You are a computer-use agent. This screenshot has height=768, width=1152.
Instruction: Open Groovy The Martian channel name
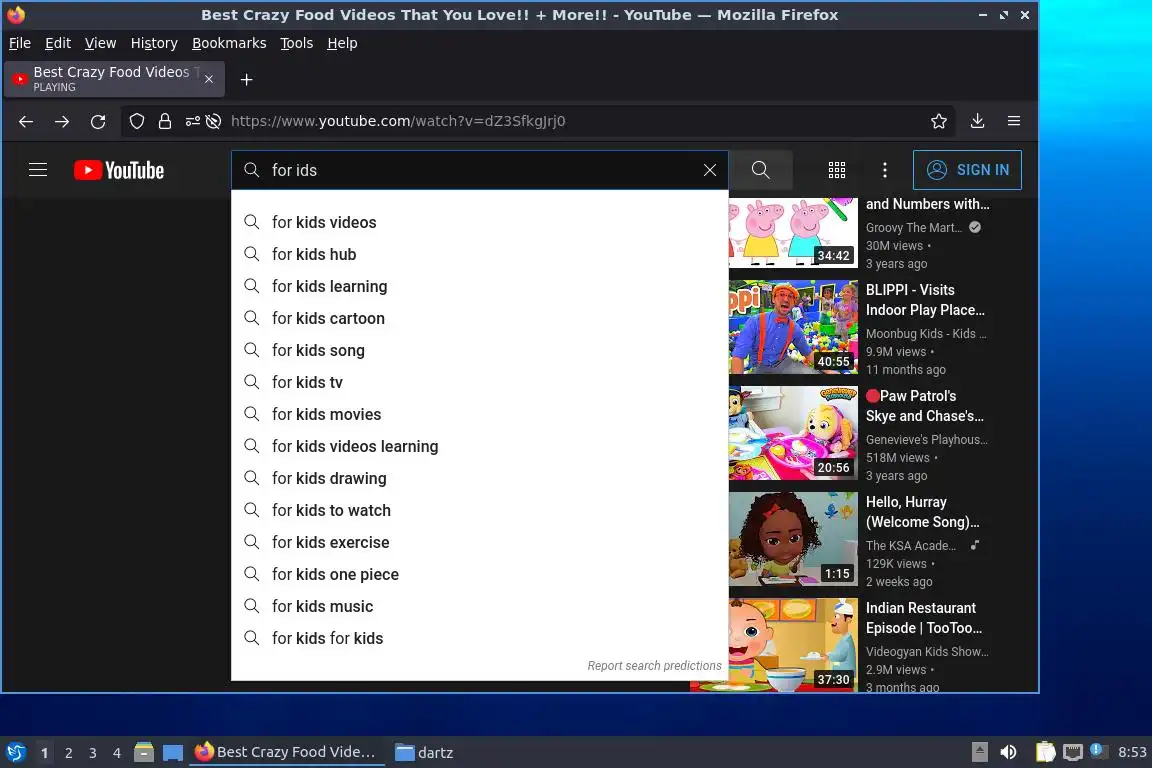click(x=913, y=228)
